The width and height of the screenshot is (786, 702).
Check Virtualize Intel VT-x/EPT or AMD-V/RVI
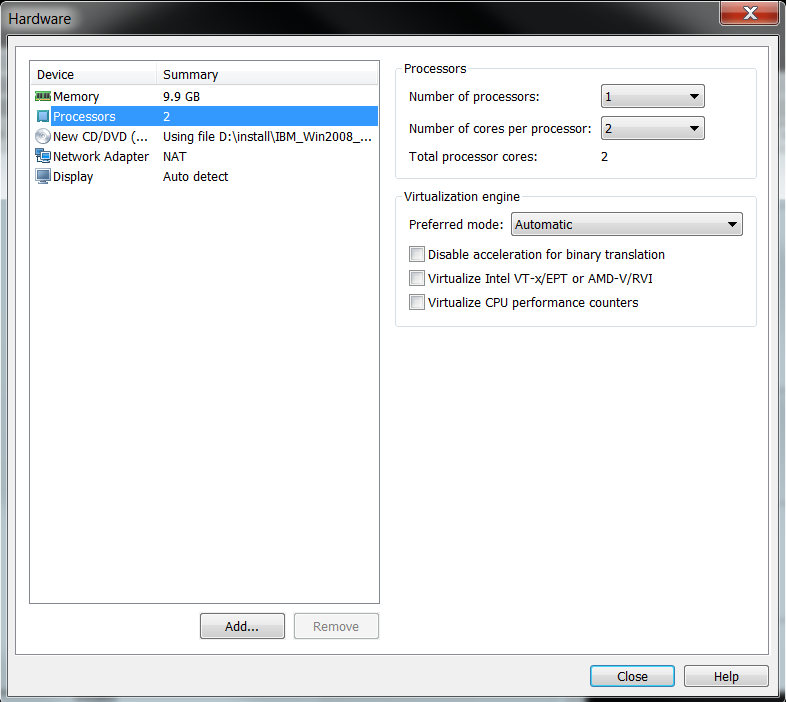(417, 278)
